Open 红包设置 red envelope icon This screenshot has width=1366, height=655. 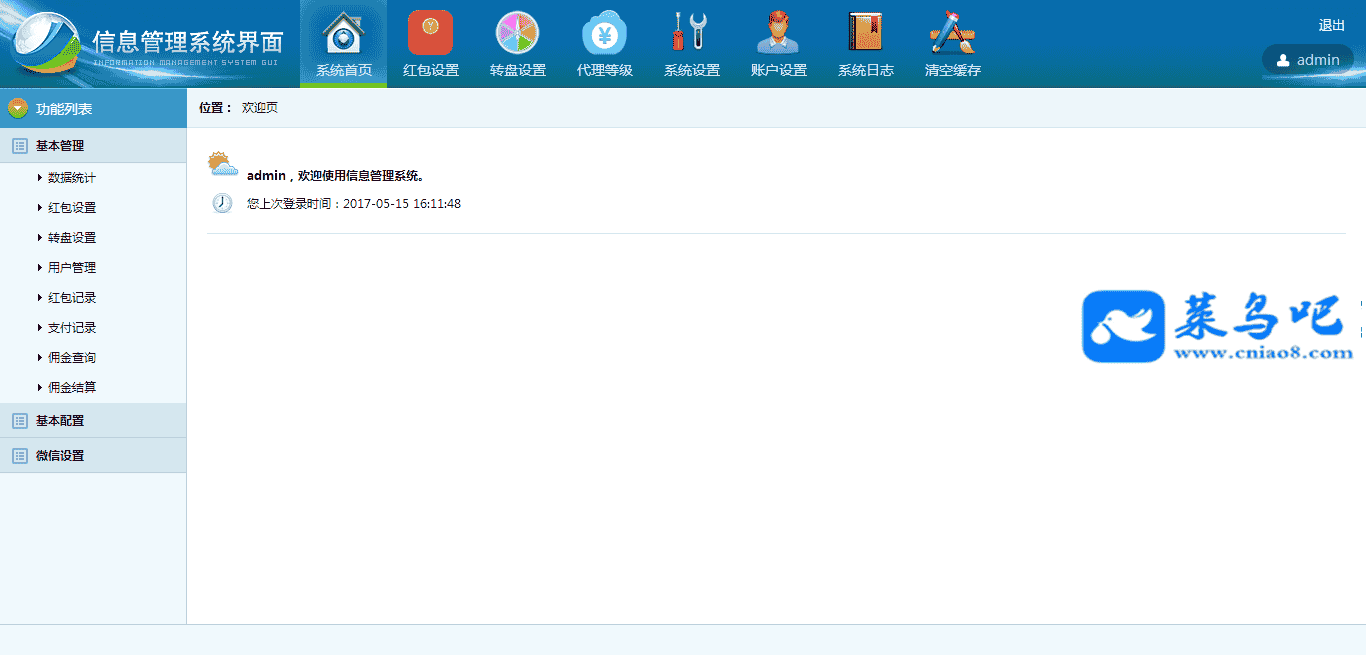(x=430, y=33)
